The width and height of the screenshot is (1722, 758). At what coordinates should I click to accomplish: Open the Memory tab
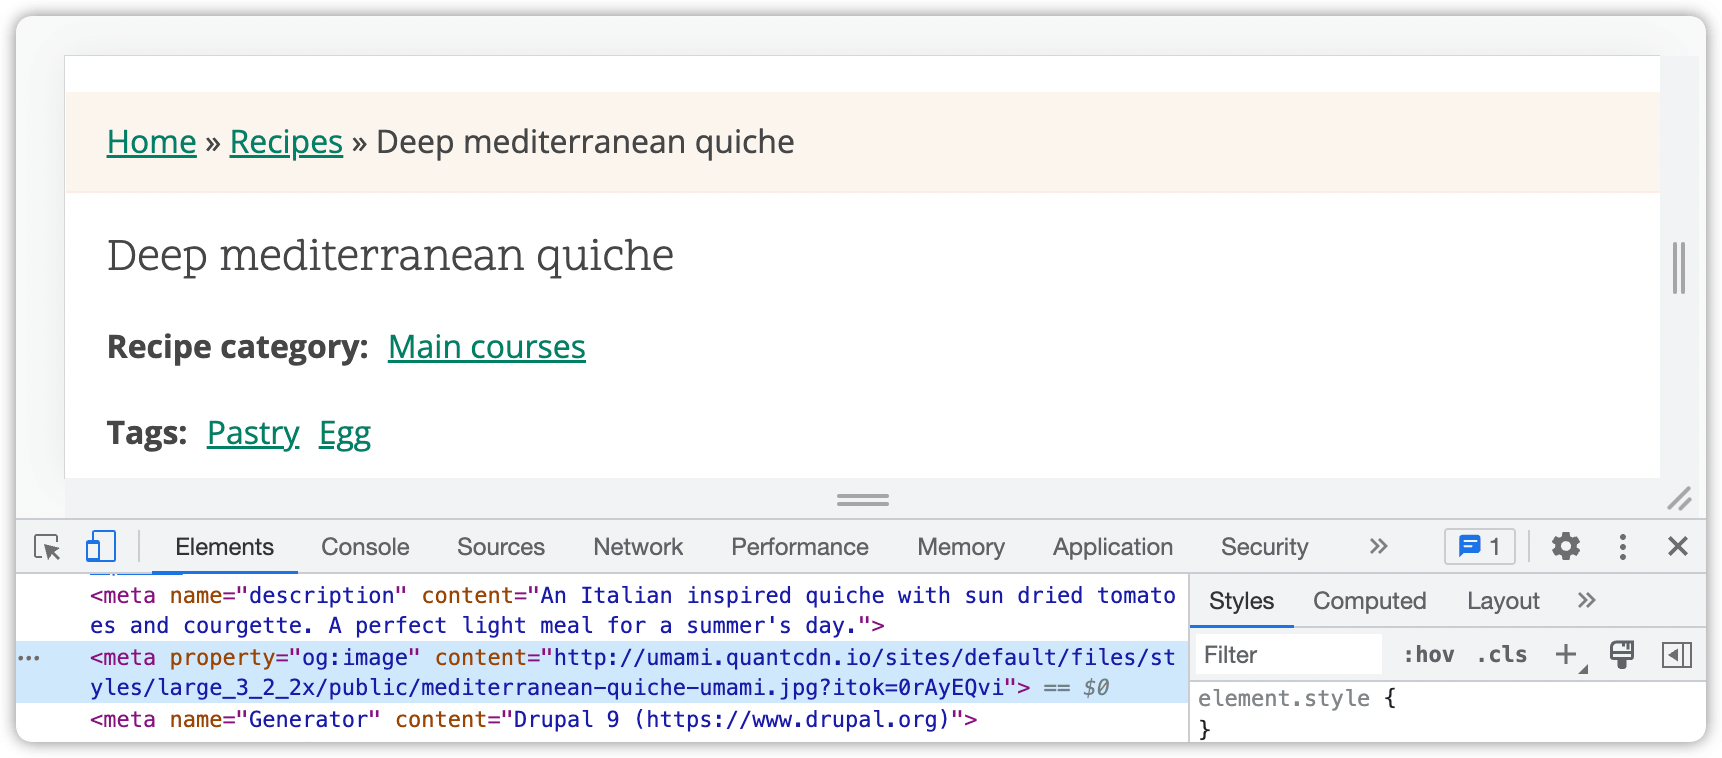pyautogui.click(x=961, y=547)
